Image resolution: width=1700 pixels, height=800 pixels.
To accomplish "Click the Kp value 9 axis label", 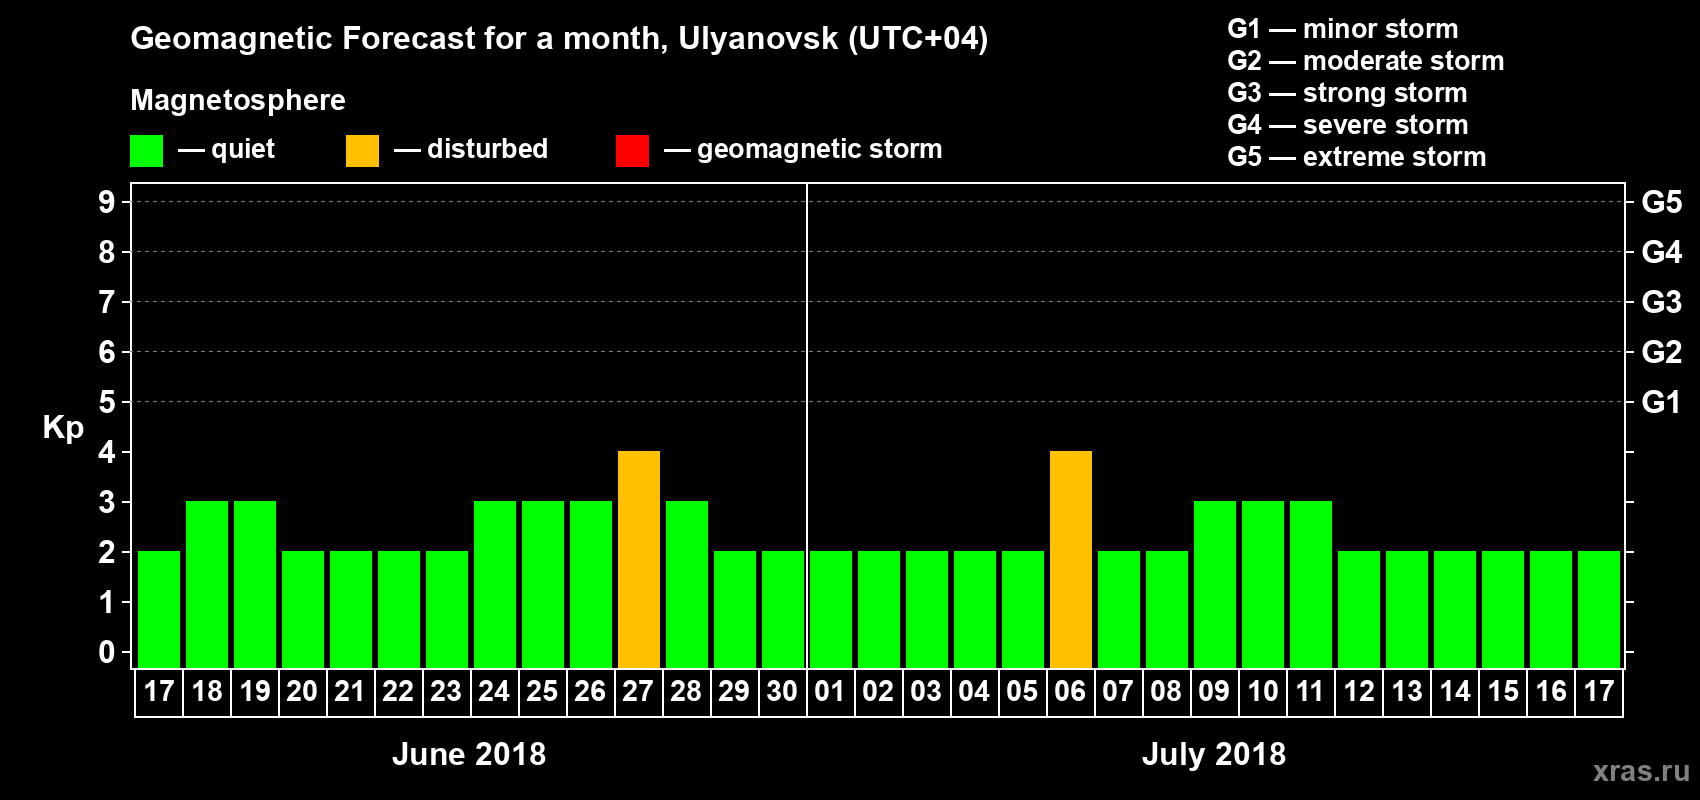I will (x=107, y=202).
